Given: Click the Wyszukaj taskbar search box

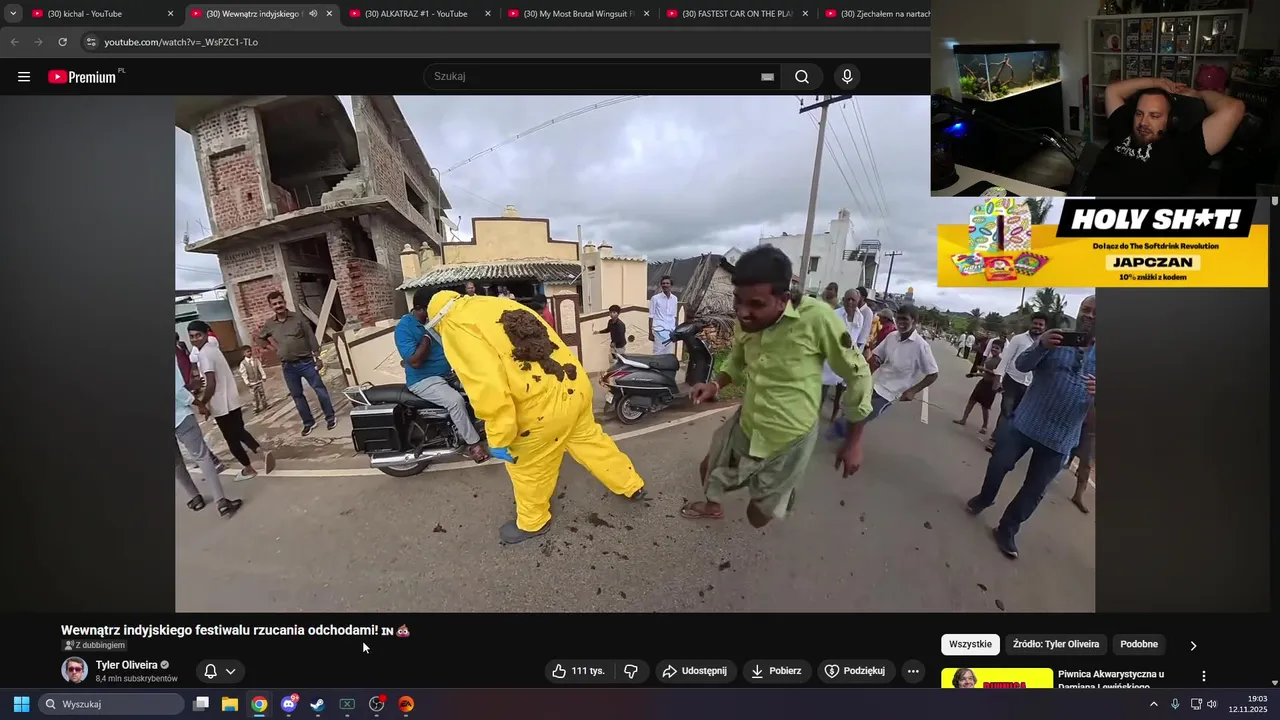Looking at the screenshot, I should (112, 704).
